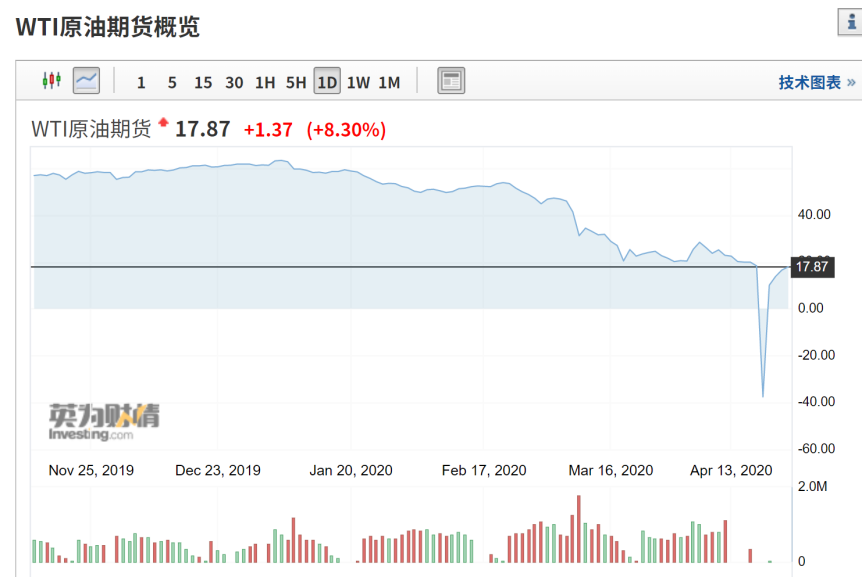Viewport: 862px width, 578px height.
Task: Select the 1 minute interval
Action: coord(141,82)
